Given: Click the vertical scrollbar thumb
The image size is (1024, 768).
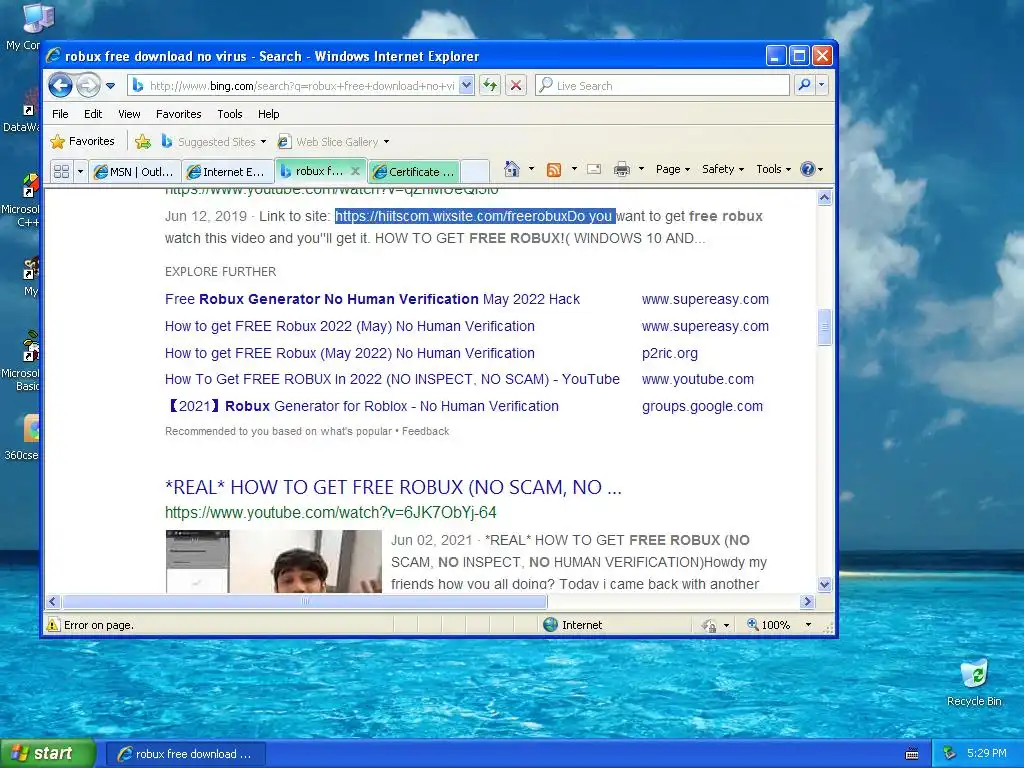Looking at the screenshot, I should (x=824, y=327).
